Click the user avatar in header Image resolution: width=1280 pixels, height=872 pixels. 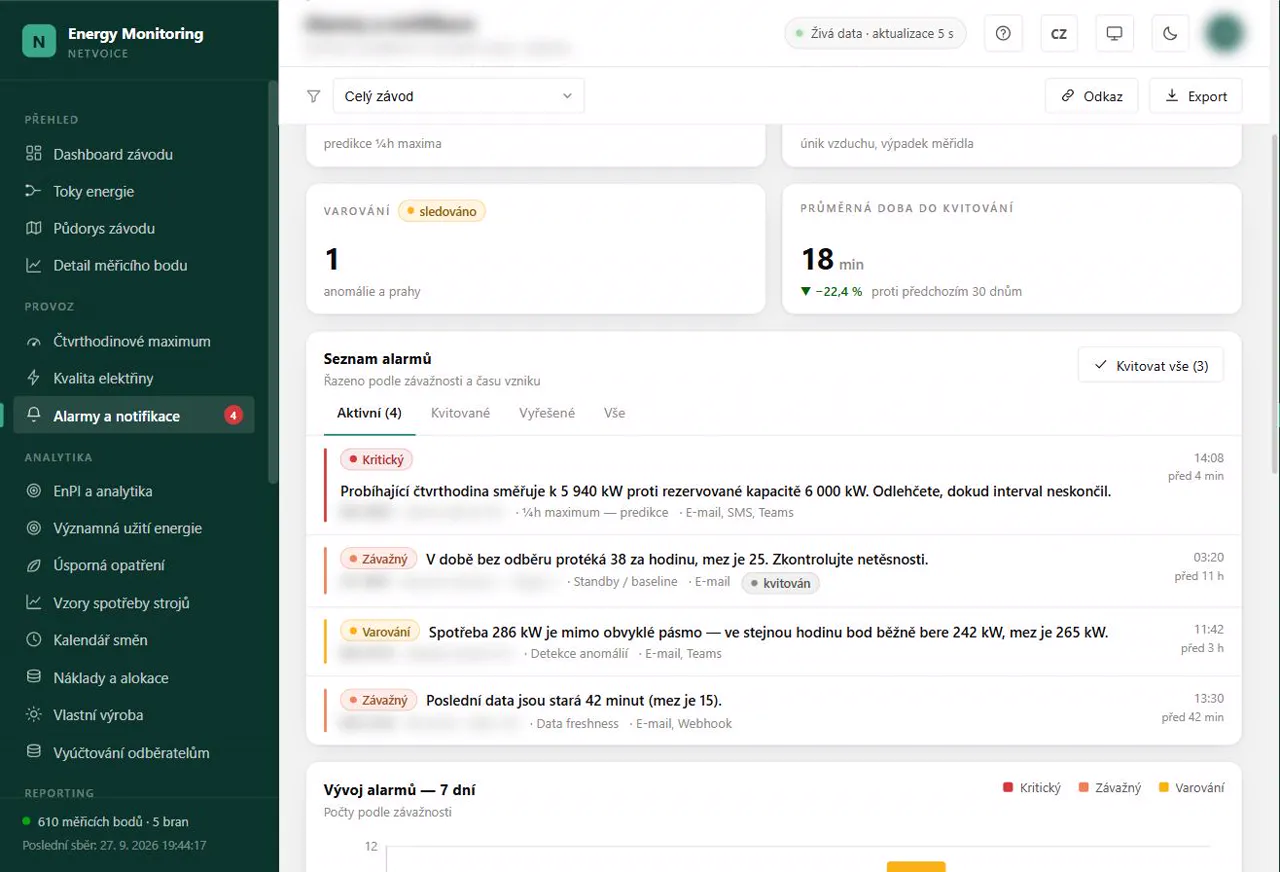coord(1224,33)
